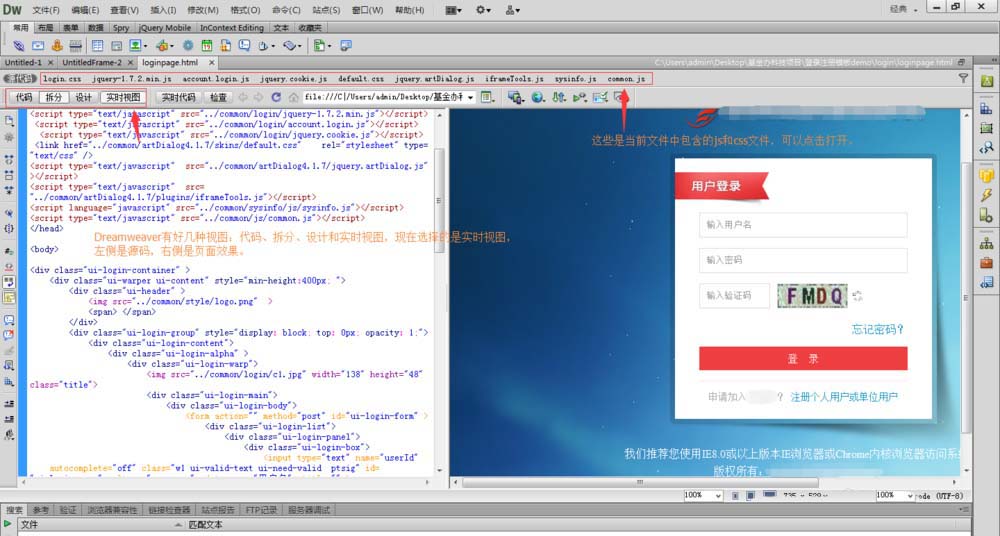Refresh the live view page
The height and width of the screenshot is (536, 1000).
click(276, 97)
